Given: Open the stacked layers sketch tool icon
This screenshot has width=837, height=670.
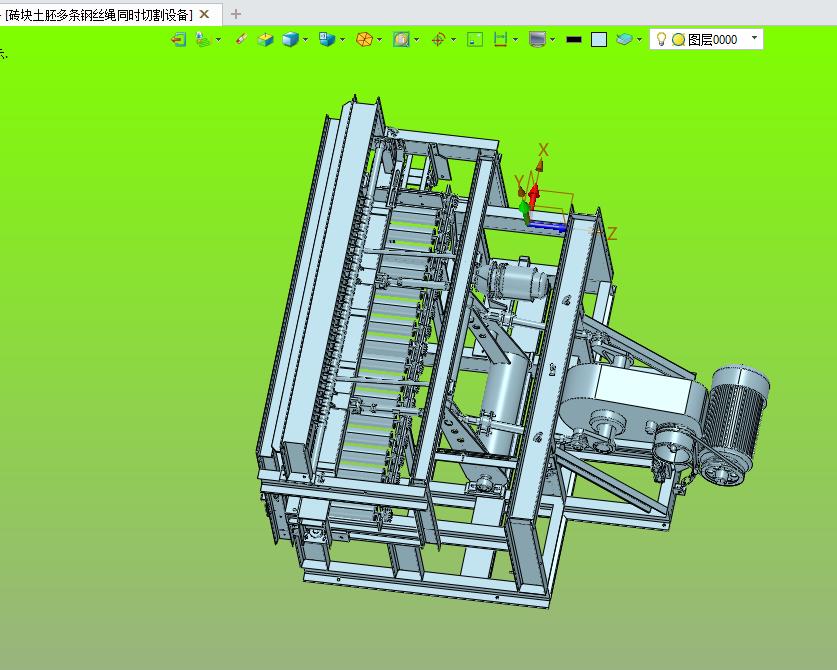Looking at the screenshot, I should pyautogui.click(x=204, y=40).
